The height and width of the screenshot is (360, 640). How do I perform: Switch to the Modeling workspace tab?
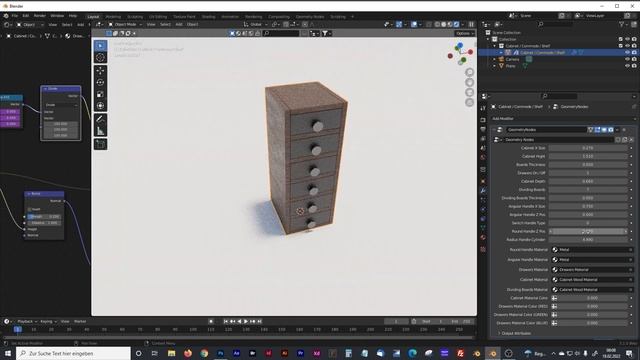(x=113, y=17)
